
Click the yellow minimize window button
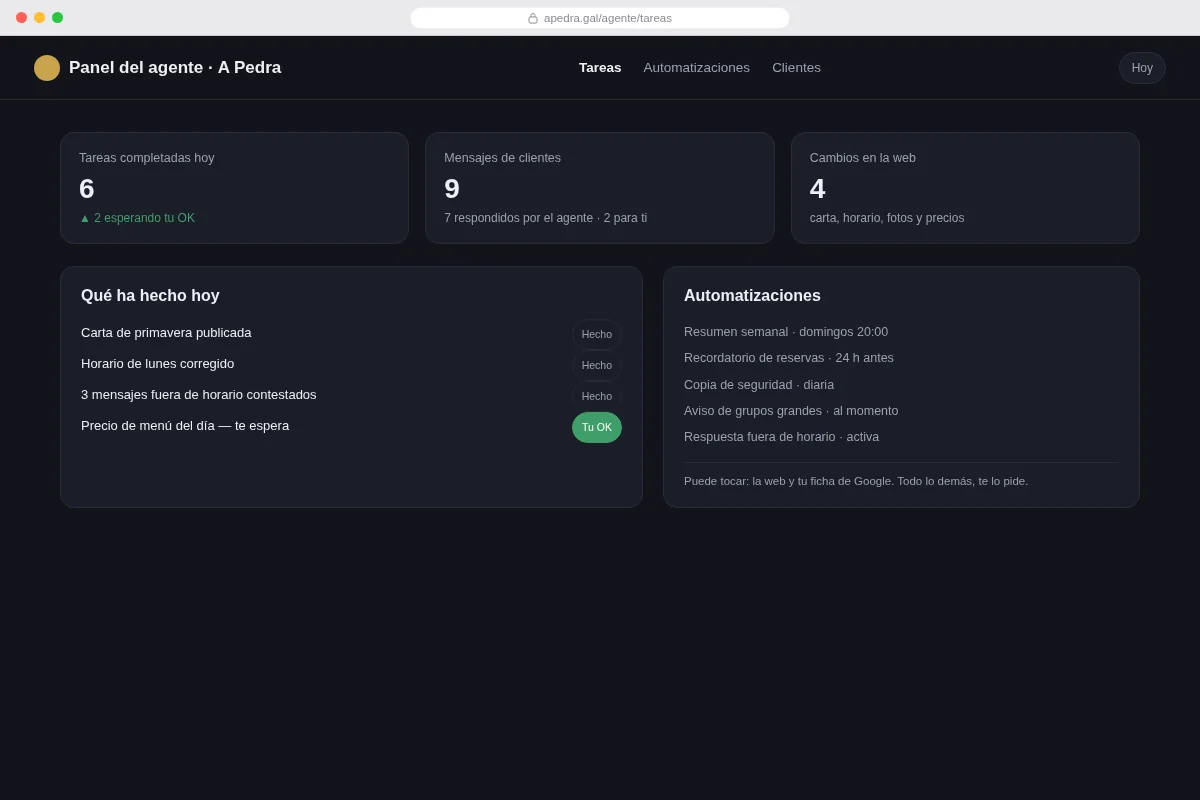point(39,18)
